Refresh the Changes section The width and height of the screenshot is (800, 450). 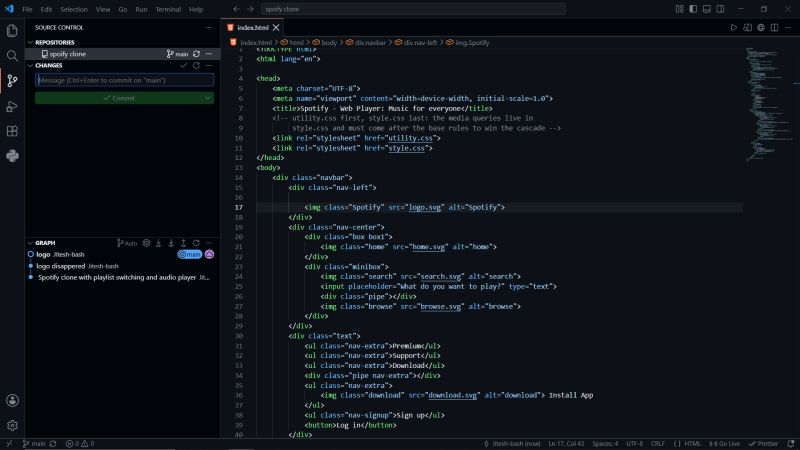pyautogui.click(x=196, y=65)
